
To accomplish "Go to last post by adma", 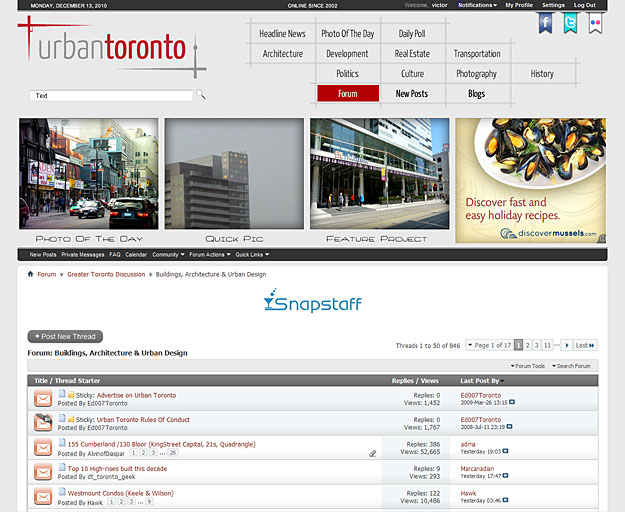I will [505, 452].
